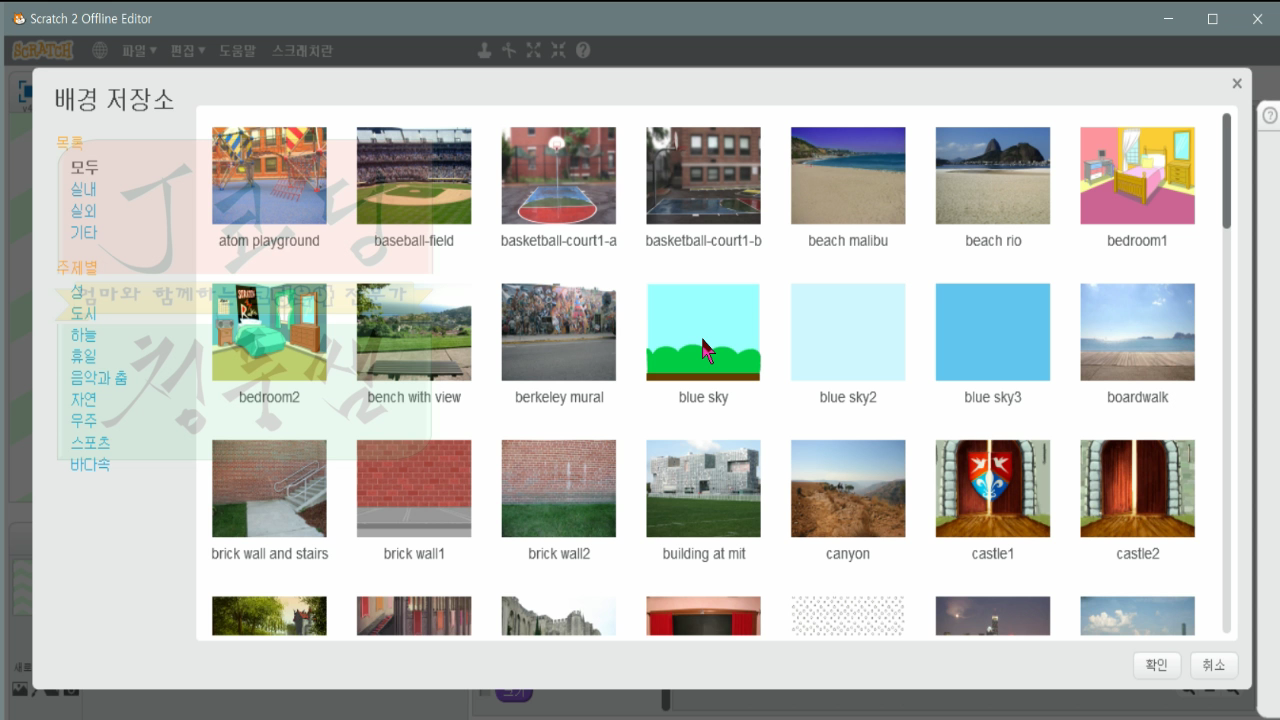Open the 도움말 menu

point(237,50)
